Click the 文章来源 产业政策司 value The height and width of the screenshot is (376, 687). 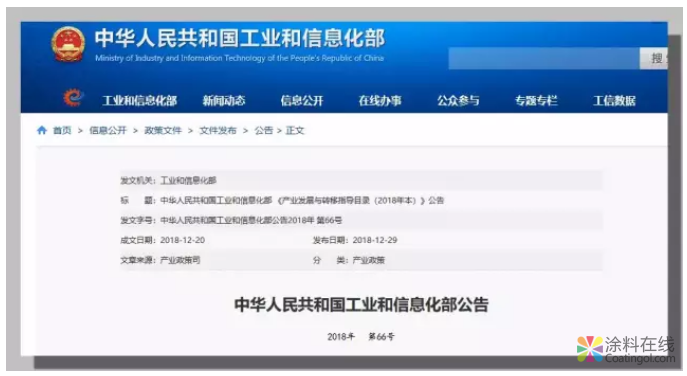click(x=180, y=260)
